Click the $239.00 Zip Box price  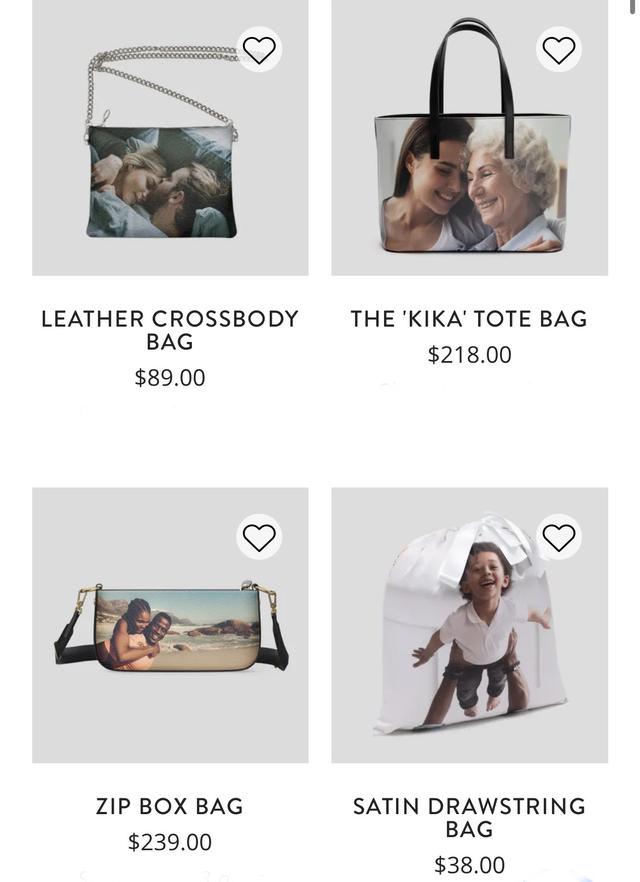click(x=170, y=842)
